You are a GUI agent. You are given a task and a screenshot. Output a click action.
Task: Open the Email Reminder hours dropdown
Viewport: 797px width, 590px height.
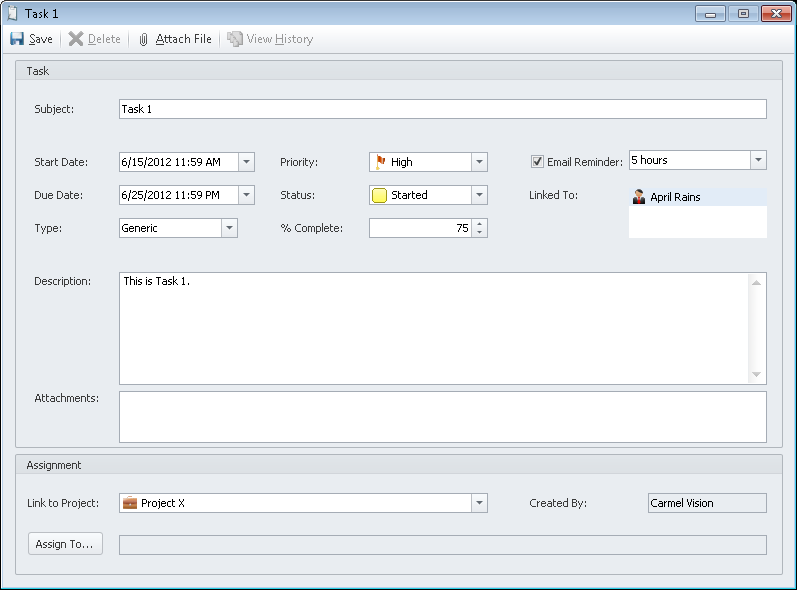click(x=758, y=160)
